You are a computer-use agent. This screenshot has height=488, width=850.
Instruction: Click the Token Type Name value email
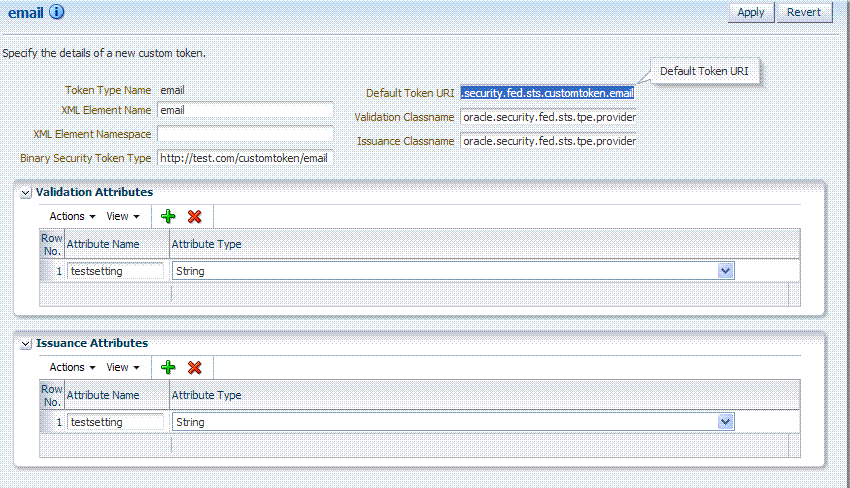(x=172, y=90)
